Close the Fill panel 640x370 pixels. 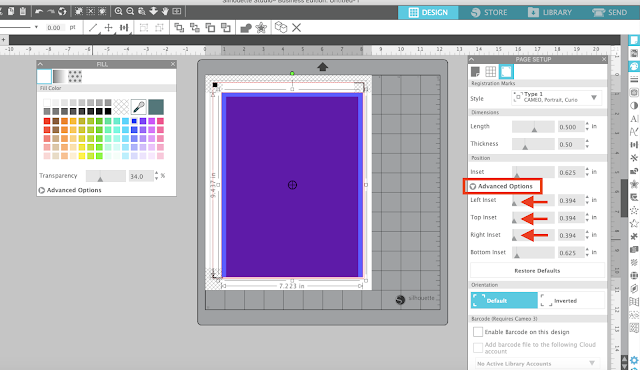coord(173,64)
